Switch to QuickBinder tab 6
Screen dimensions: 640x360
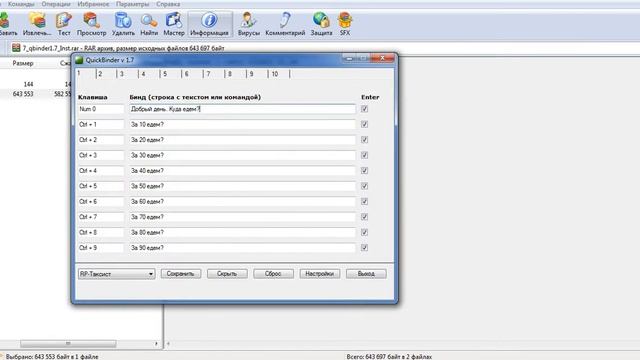(x=192, y=74)
